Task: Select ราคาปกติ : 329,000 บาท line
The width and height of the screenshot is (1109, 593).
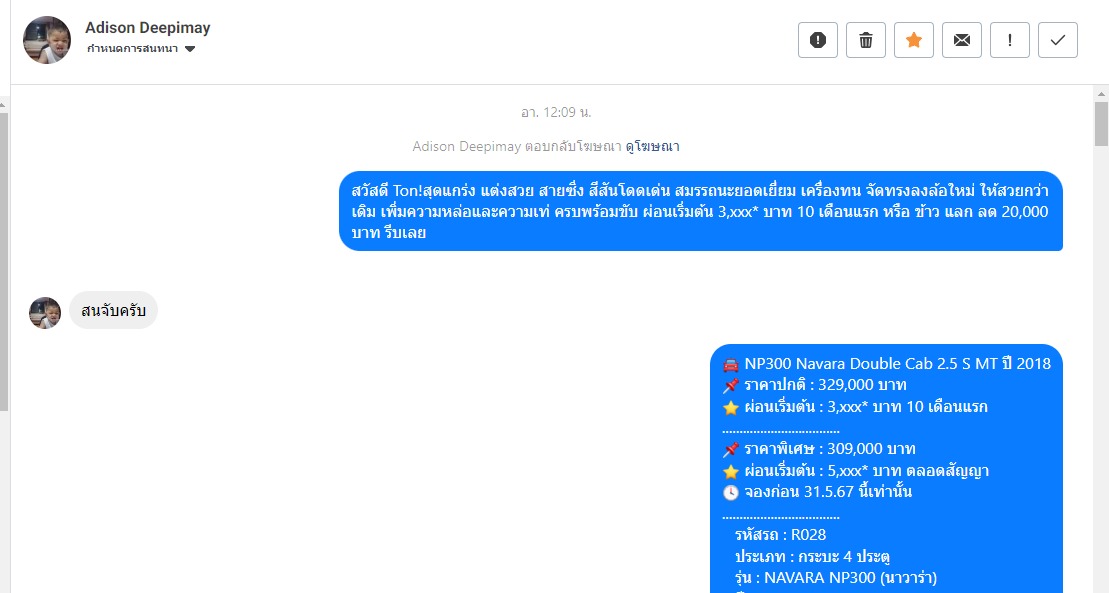Action: click(x=814, y=385)
